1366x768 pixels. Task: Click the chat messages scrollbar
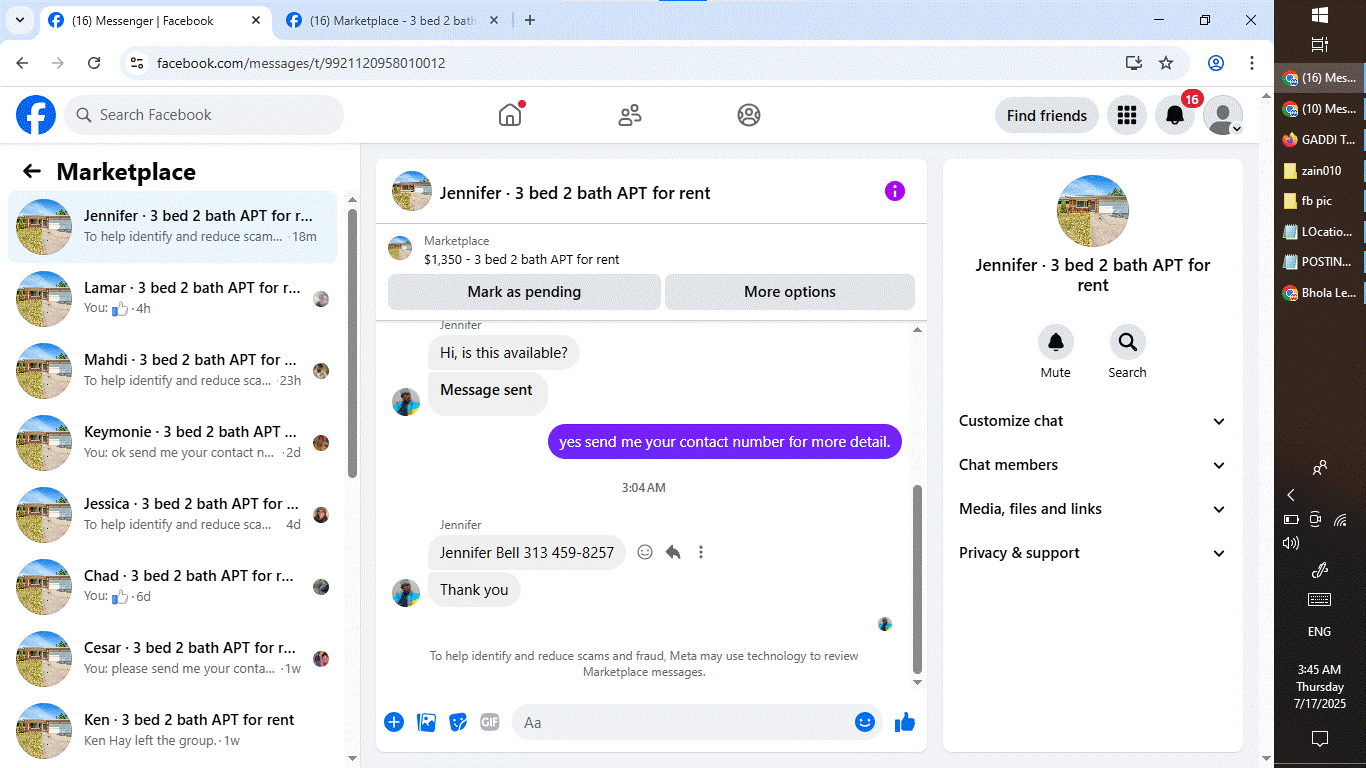coord(918,580)
